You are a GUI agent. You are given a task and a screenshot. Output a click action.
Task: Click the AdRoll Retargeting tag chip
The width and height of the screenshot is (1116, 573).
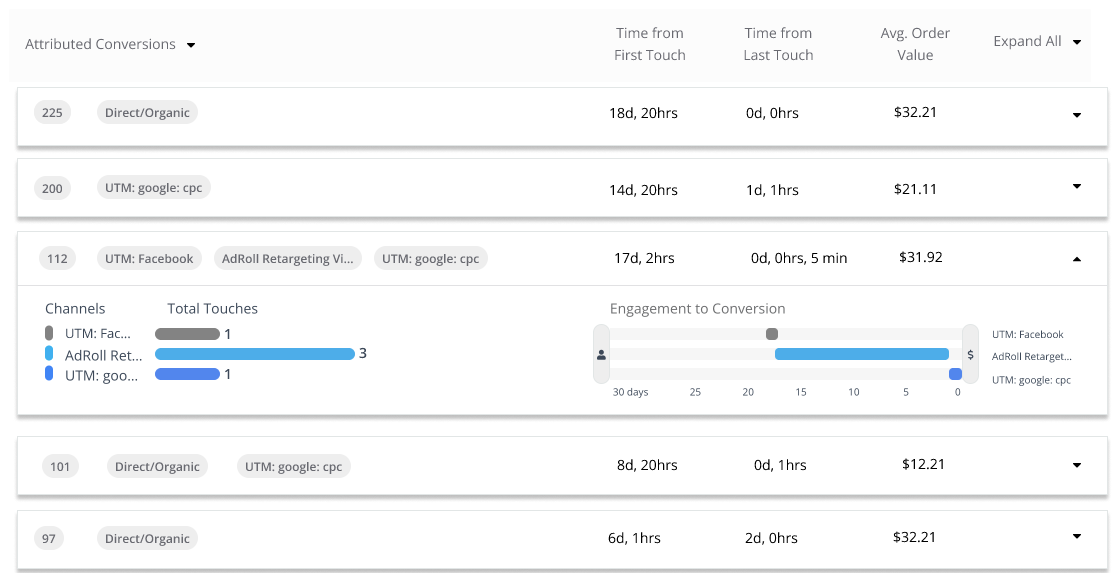point(288,259)
